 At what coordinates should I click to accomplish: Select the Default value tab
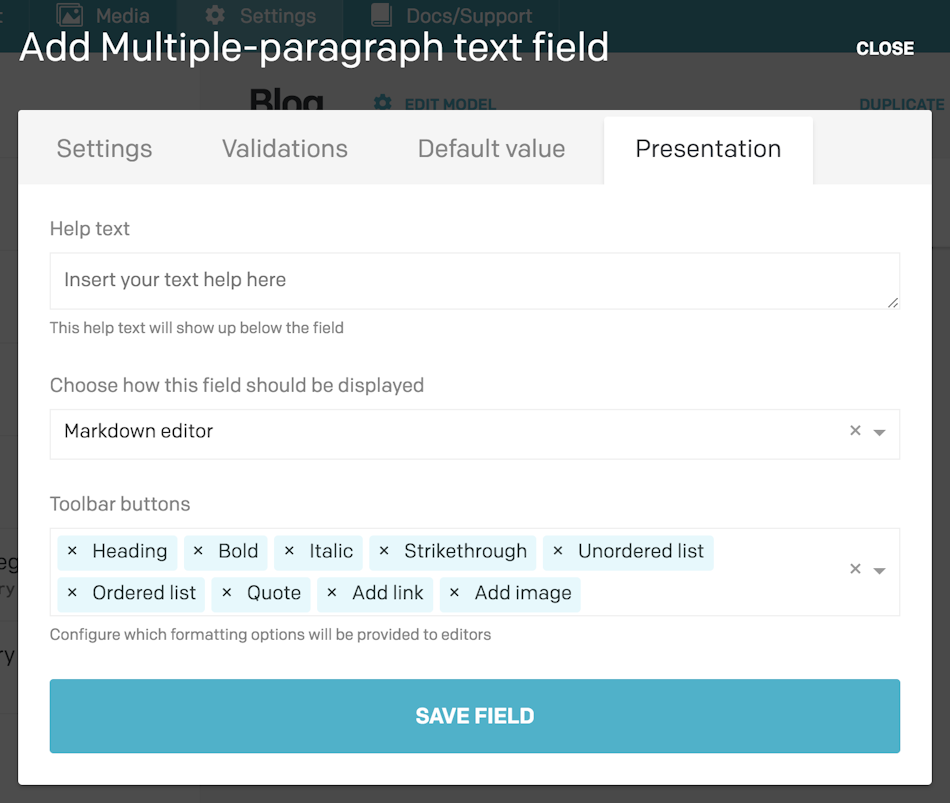[x=490, y=148]
